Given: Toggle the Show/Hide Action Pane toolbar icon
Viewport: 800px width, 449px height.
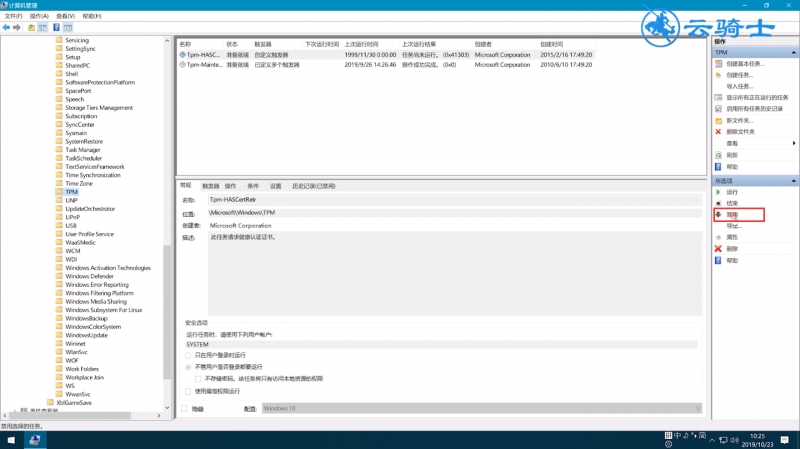Looking at the screenshot, I should pyautogui.click(x=68, y=28).
